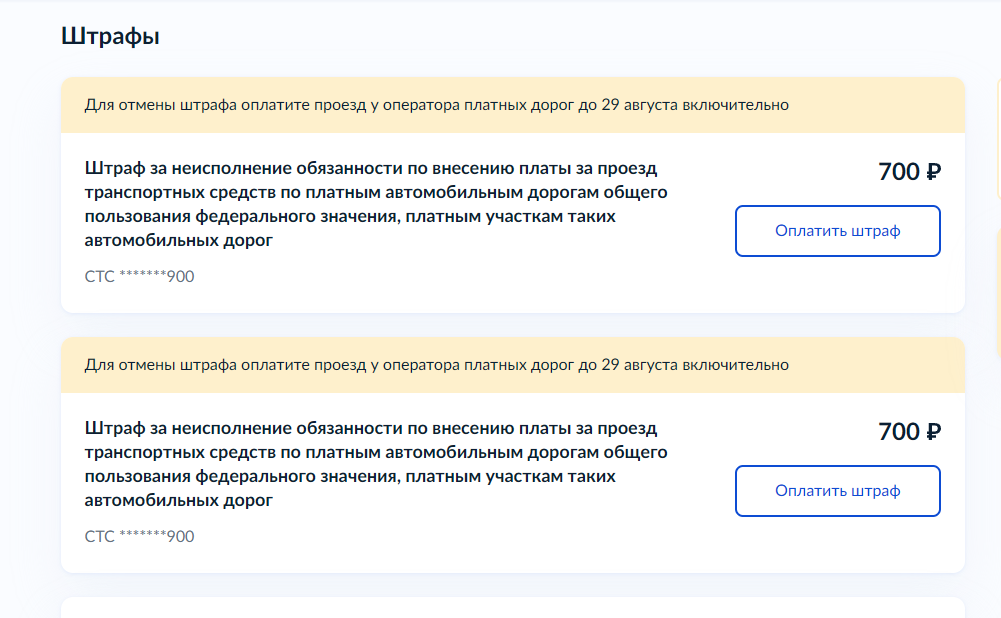Screen dimensions: 1001x618
Task: Click the masked asterisks in first СТС number
Action: [x=142, y=275]
